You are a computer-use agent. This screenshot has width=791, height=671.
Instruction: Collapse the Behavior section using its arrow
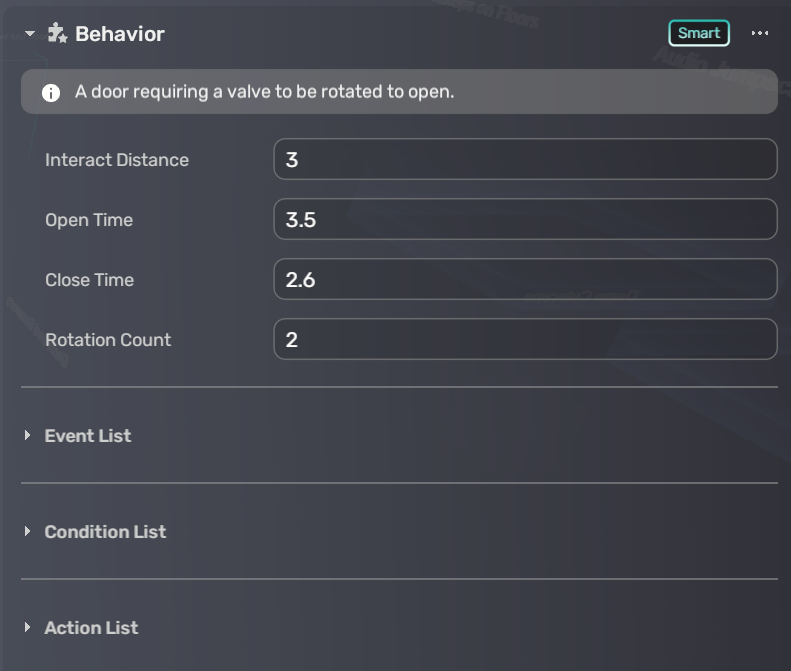pos(30,34)
